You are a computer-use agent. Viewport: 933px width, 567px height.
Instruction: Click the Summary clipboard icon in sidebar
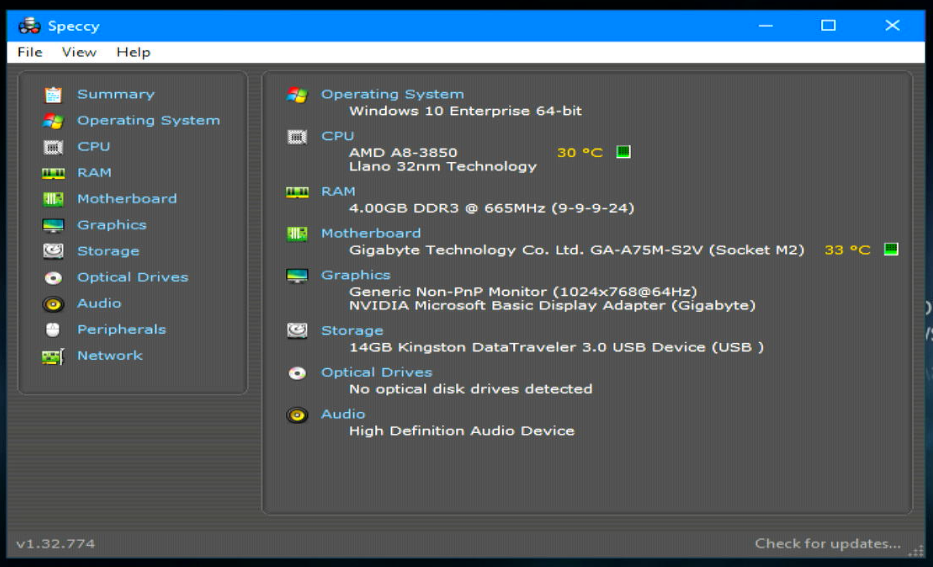(x=53, y=95)
